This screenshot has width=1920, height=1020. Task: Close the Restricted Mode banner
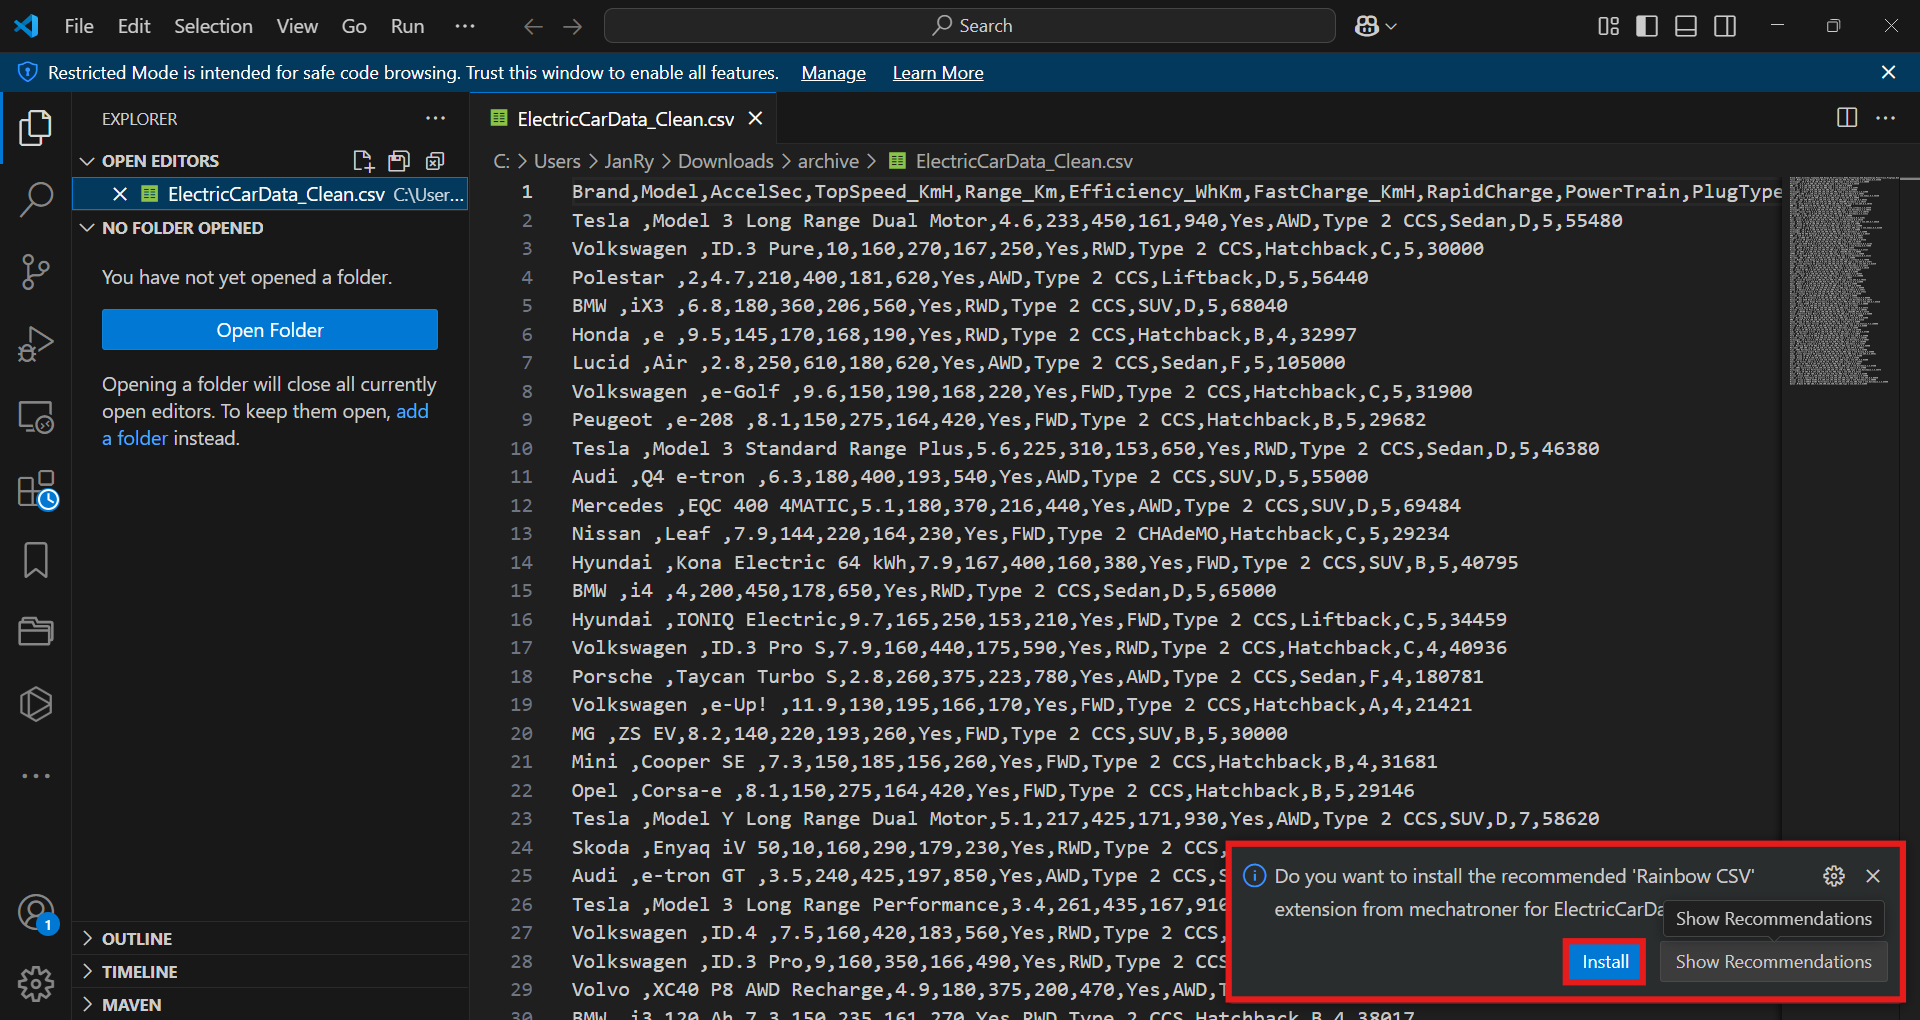point(1888,72)
